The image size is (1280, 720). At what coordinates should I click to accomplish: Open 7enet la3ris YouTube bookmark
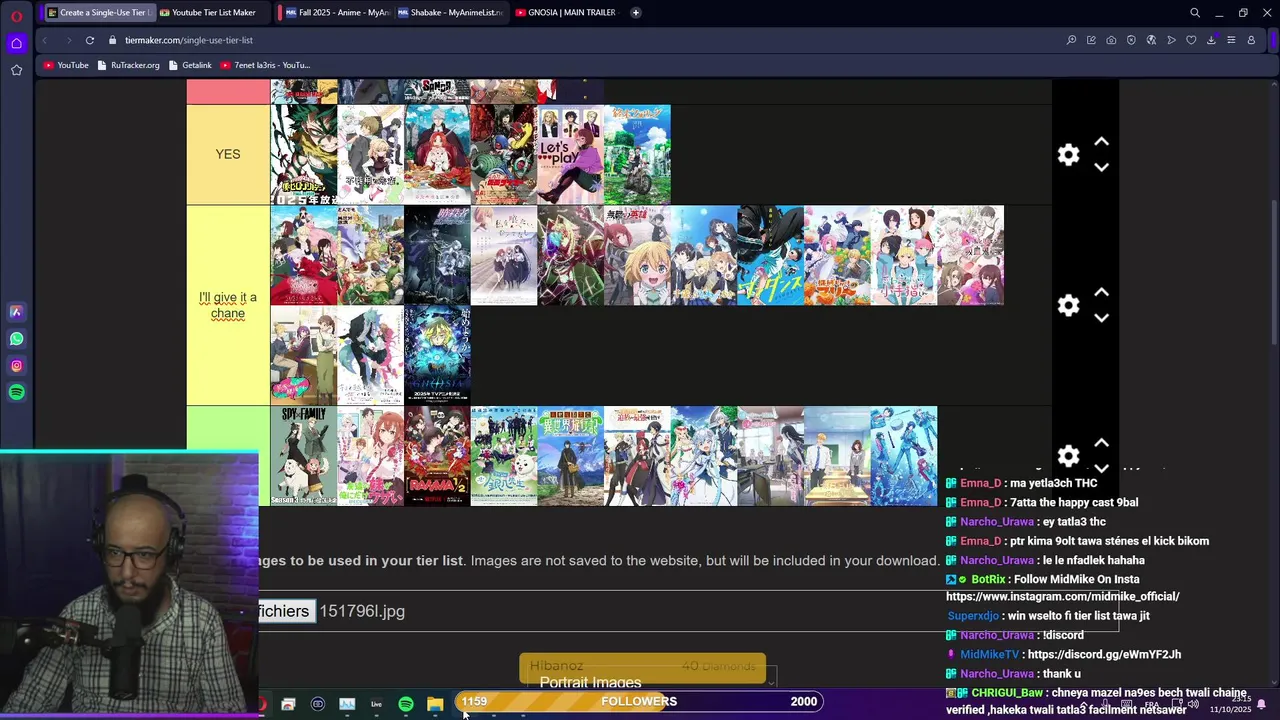(x=265, y=65)
